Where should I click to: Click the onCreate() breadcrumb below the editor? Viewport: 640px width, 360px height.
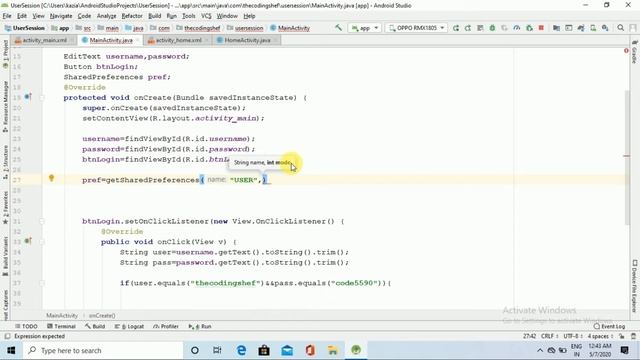(x=102, y=316)
